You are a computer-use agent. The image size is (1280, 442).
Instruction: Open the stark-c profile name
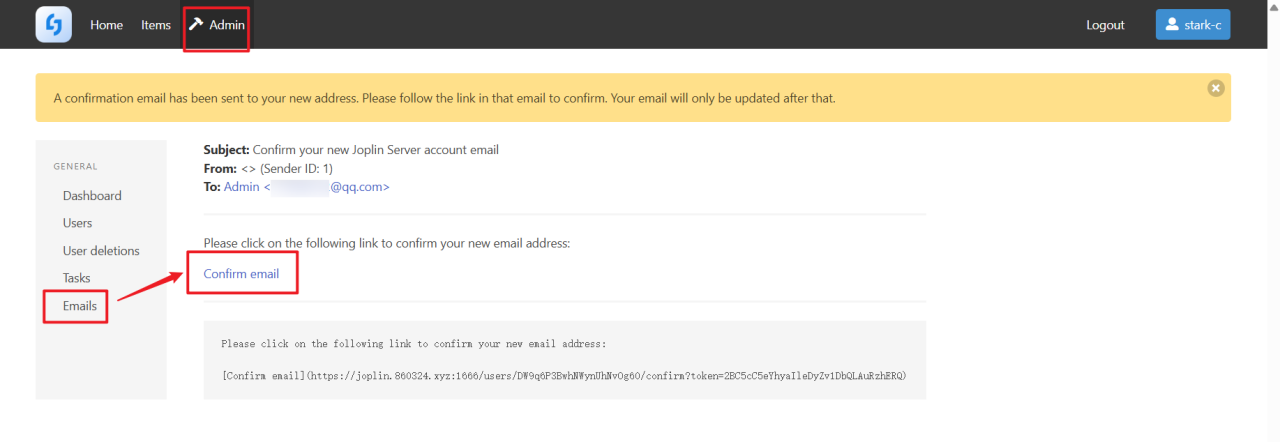(x=1203, y=25)
